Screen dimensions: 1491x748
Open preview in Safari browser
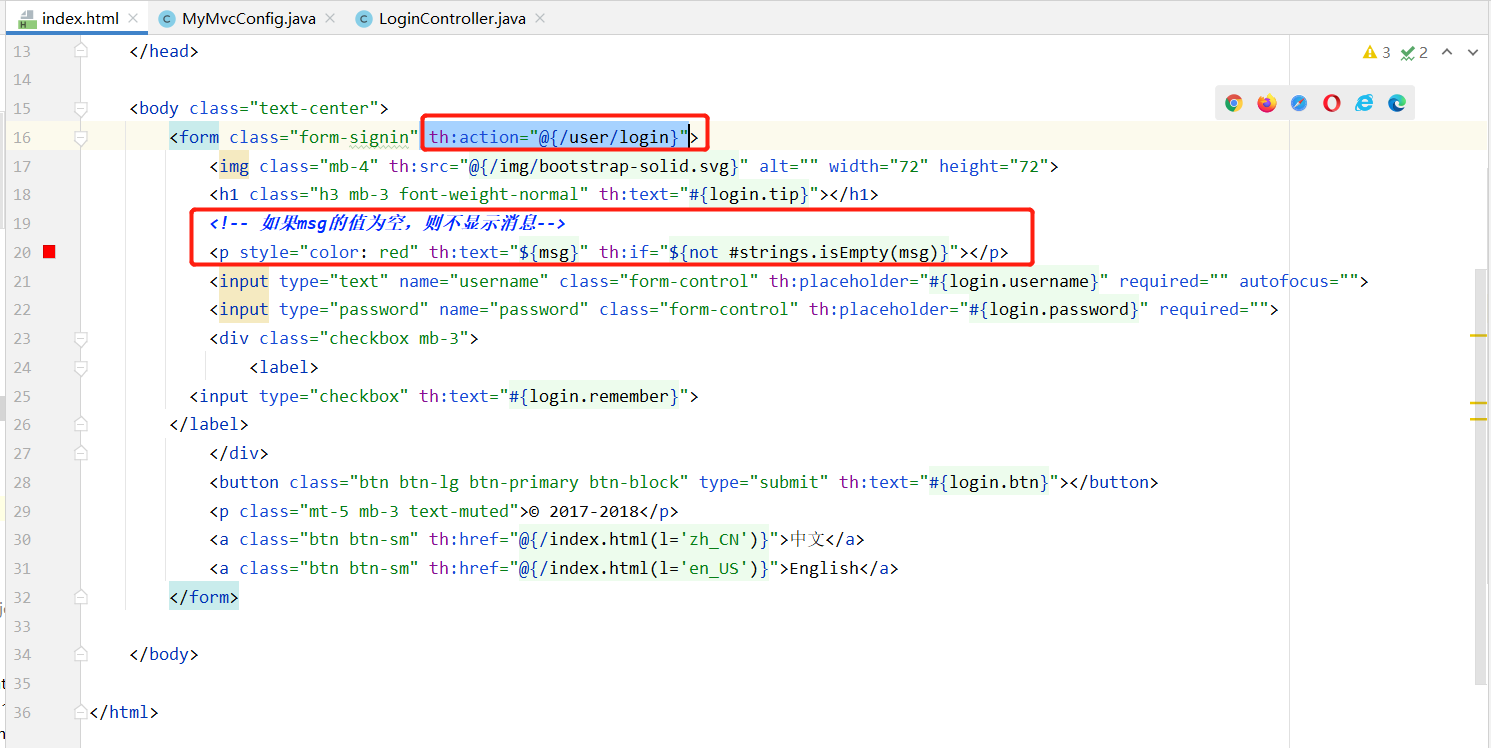pyautogui.click(x=1299, y=103)
